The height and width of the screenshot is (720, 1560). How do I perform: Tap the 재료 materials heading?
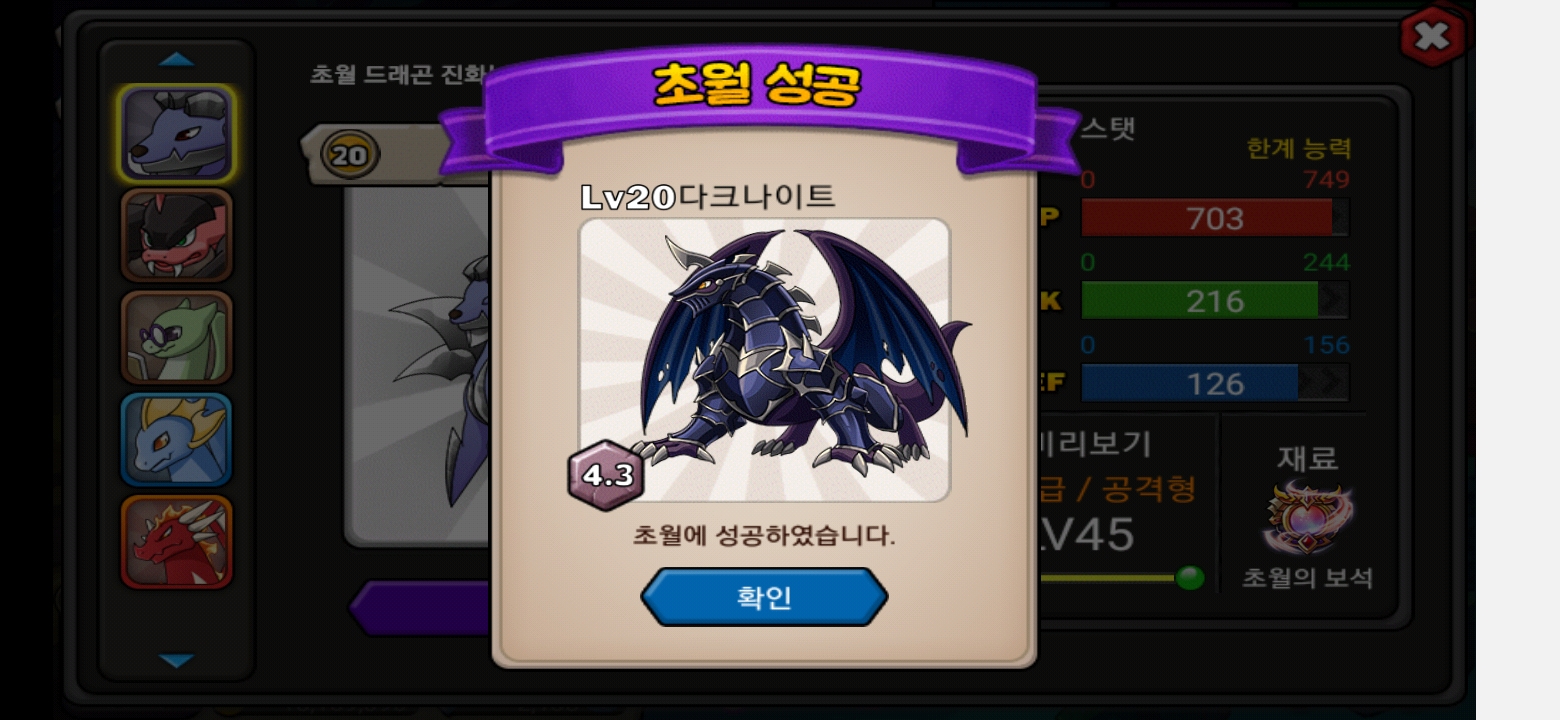[1307, 458]
